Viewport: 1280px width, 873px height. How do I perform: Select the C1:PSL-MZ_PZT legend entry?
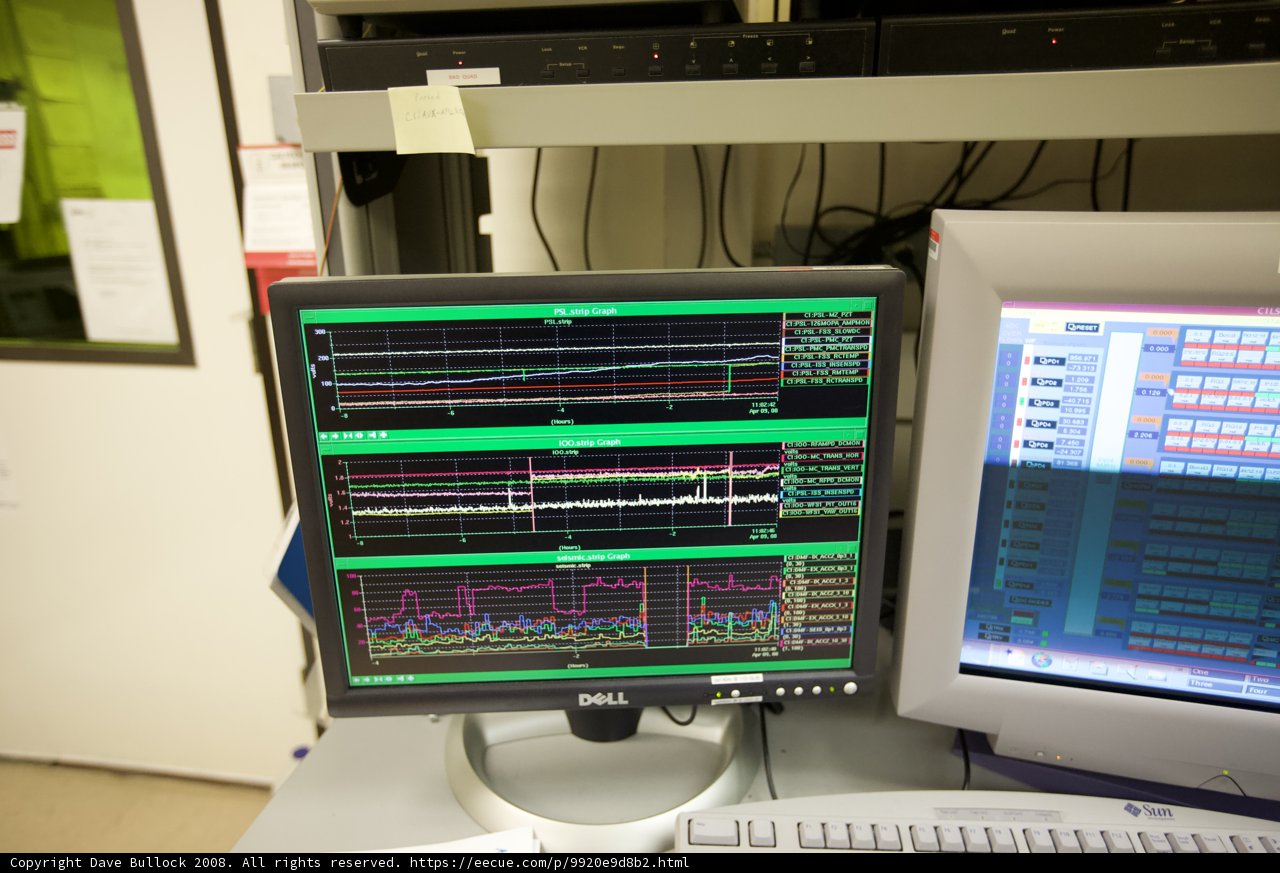[x=827, y=314]
